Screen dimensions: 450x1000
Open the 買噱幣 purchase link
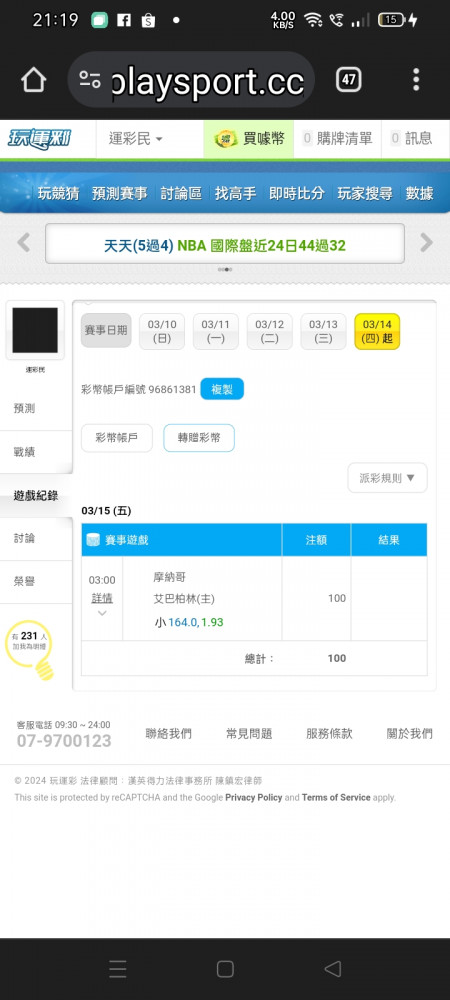click(x=249, y=138)
